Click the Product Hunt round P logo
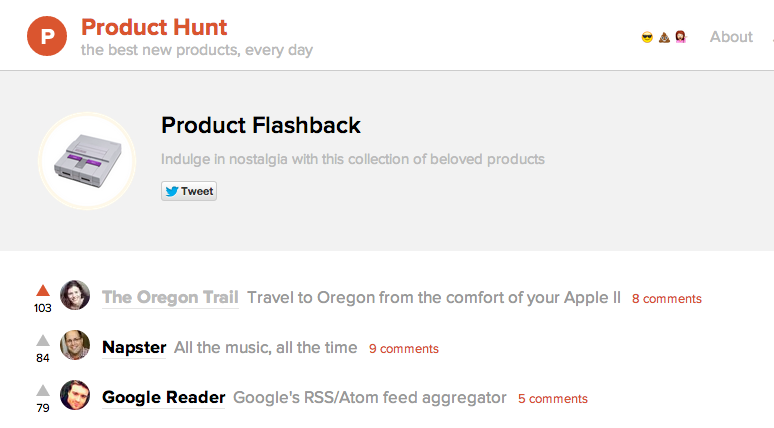The height and width of the screenshot is (428, 774). (47, 36)
